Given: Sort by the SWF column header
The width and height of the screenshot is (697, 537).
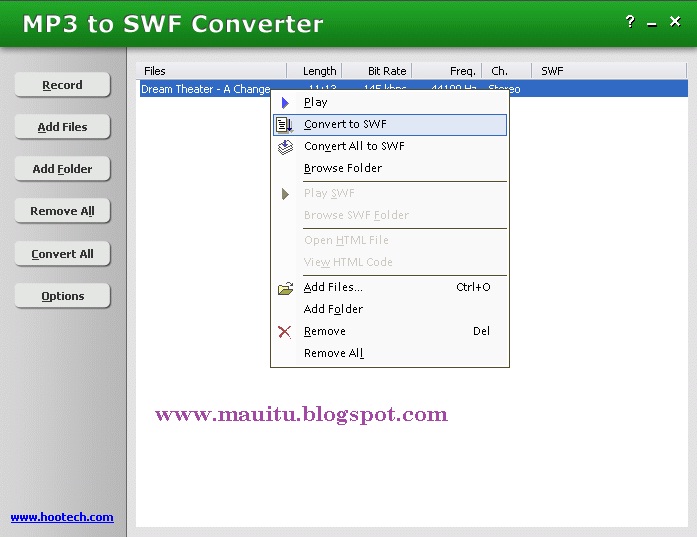Looking at the screenshot, I should coord(609,71).
